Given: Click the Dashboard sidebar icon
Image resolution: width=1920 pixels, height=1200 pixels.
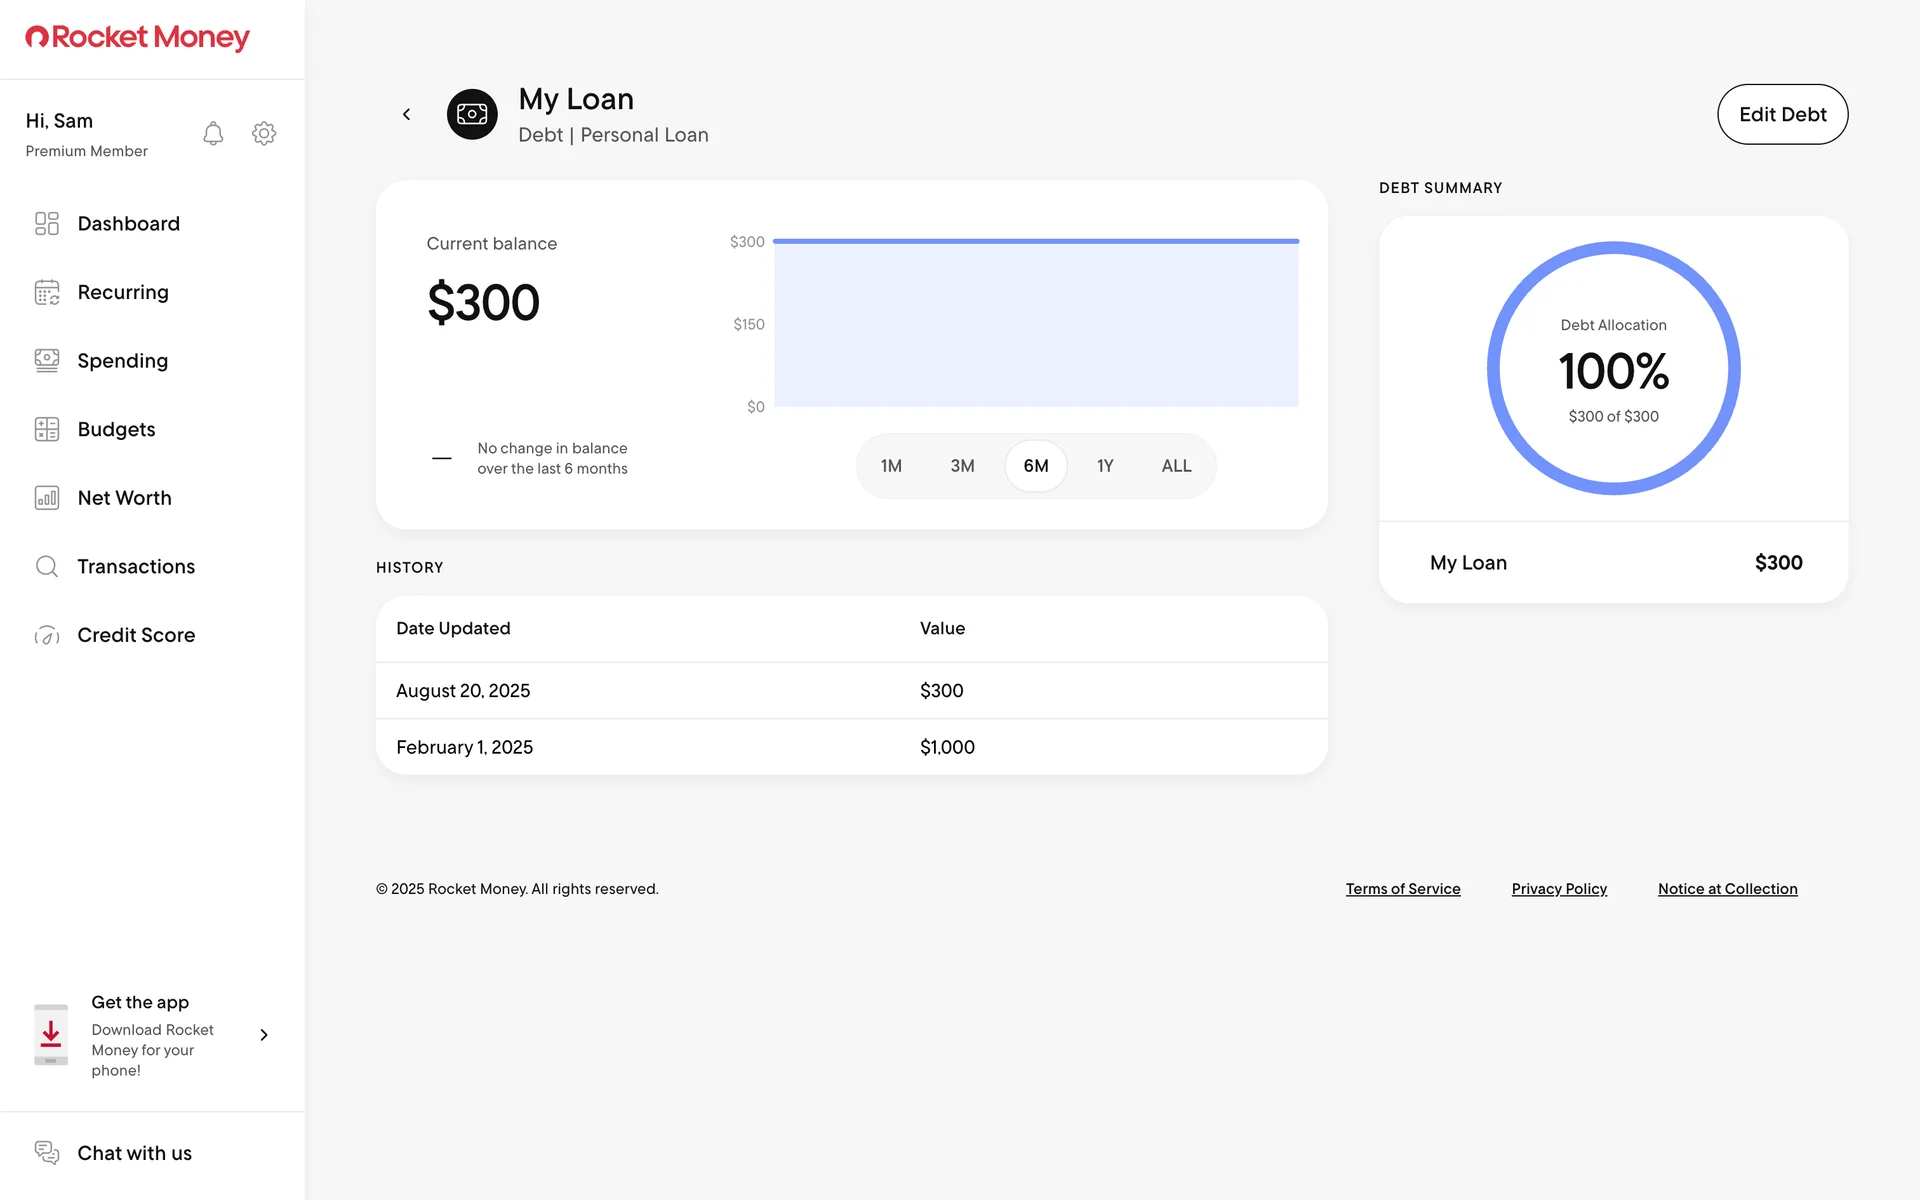Looking at the screenshot, I should (47, 223).
